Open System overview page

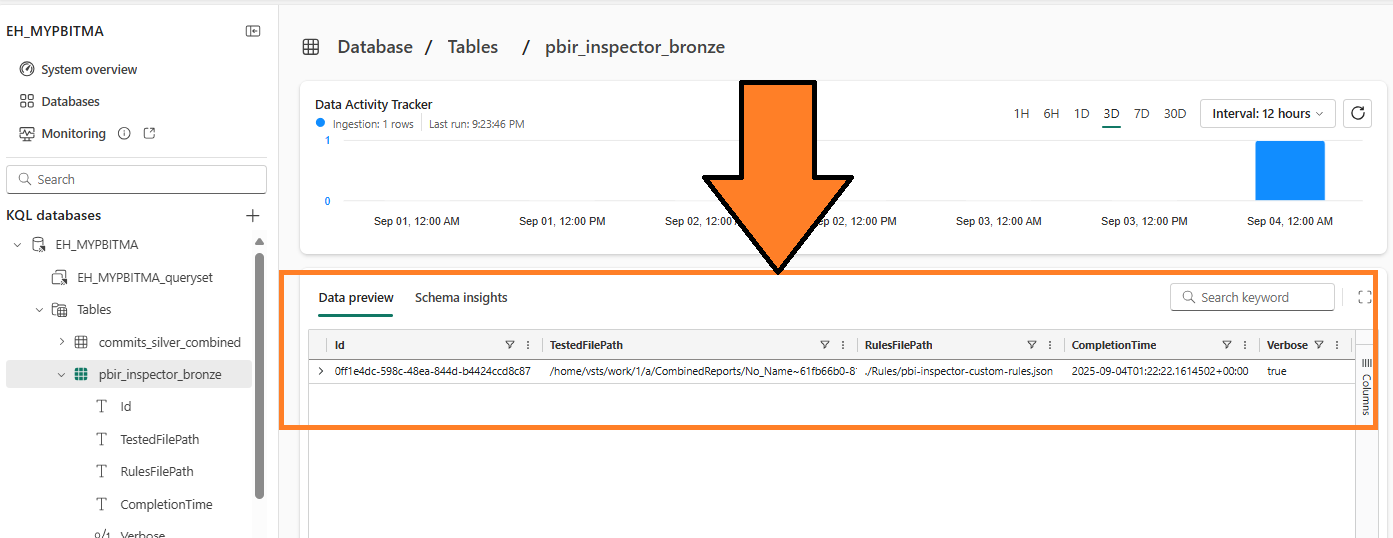[89, 69]
